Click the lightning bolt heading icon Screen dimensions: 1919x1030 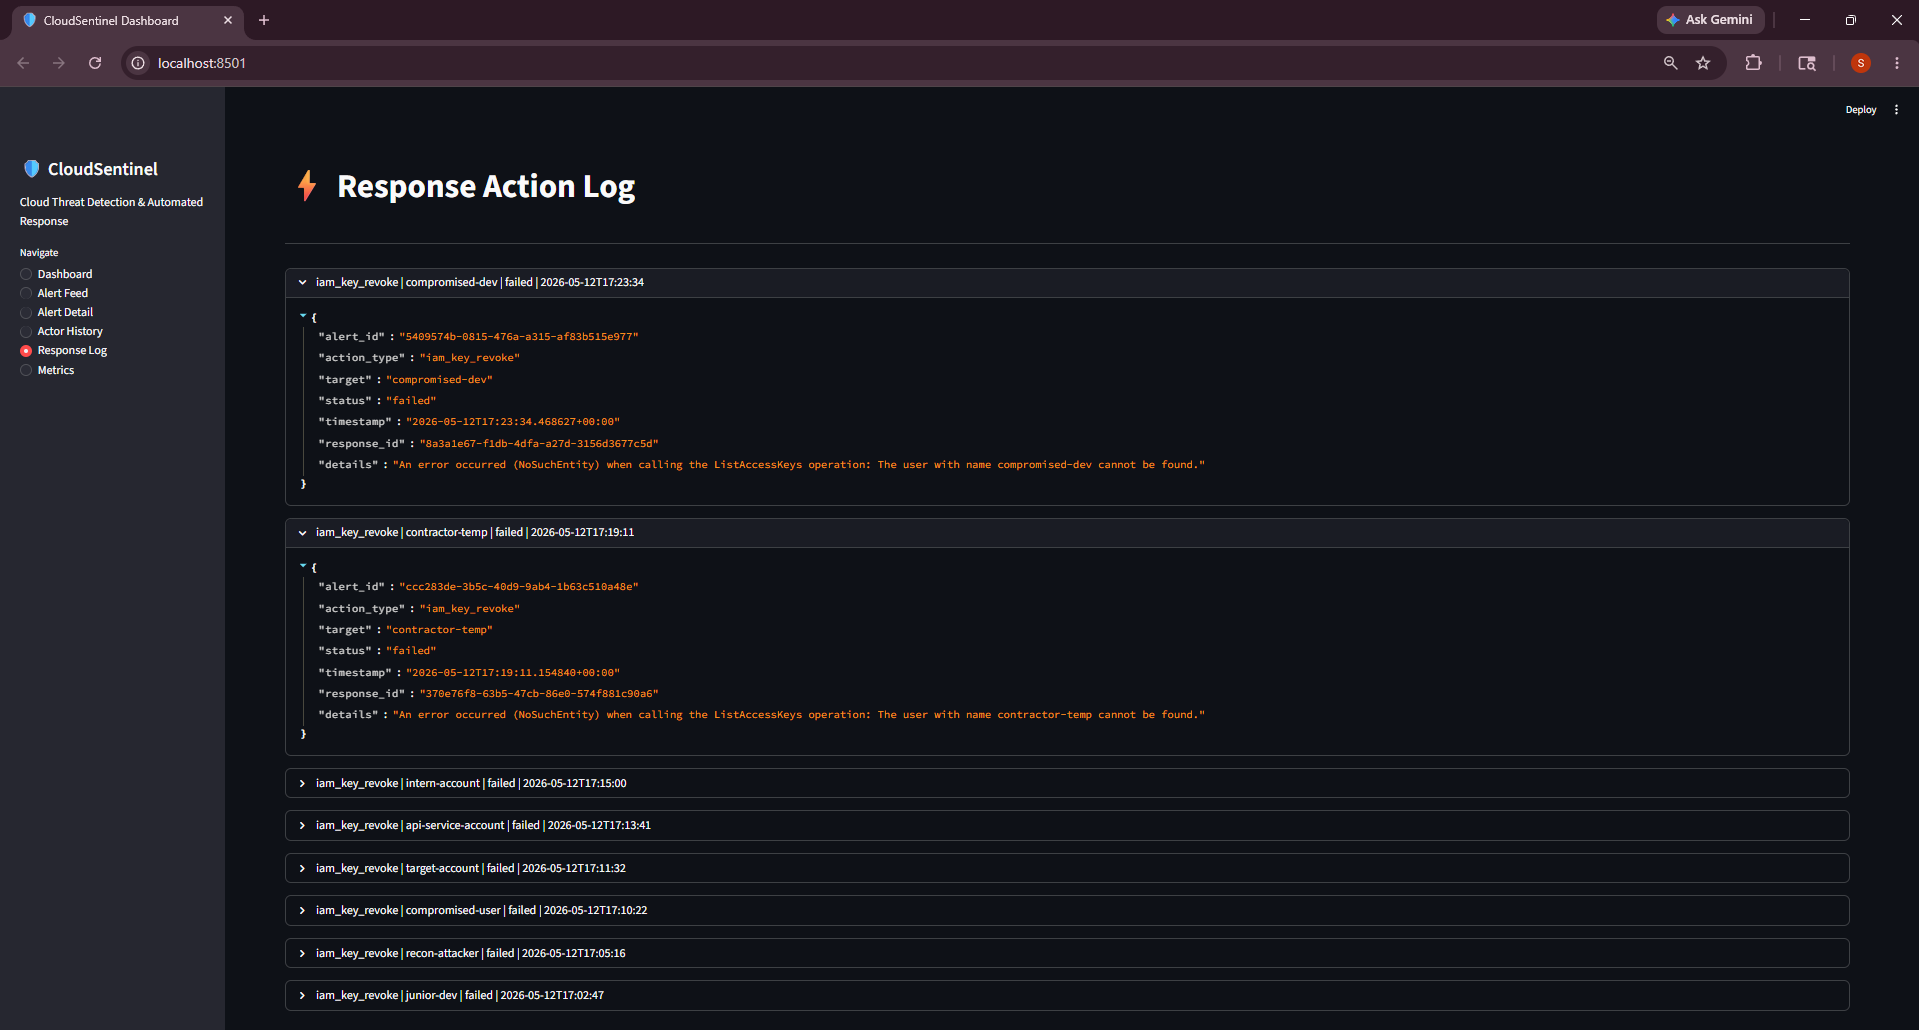click(x=307, y=185)
